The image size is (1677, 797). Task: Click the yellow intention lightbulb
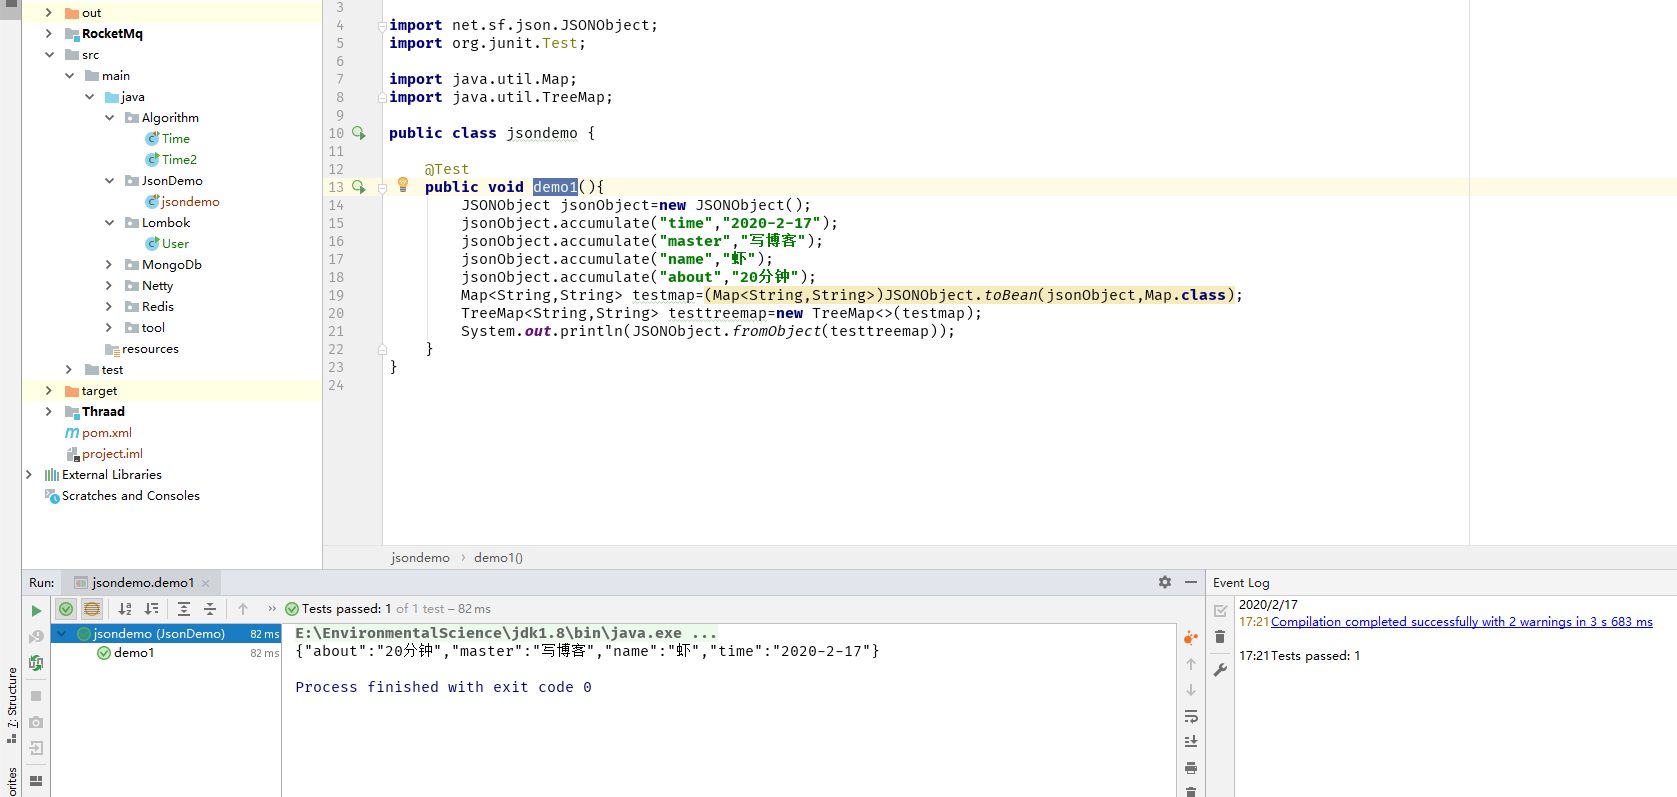coord(403,185)
